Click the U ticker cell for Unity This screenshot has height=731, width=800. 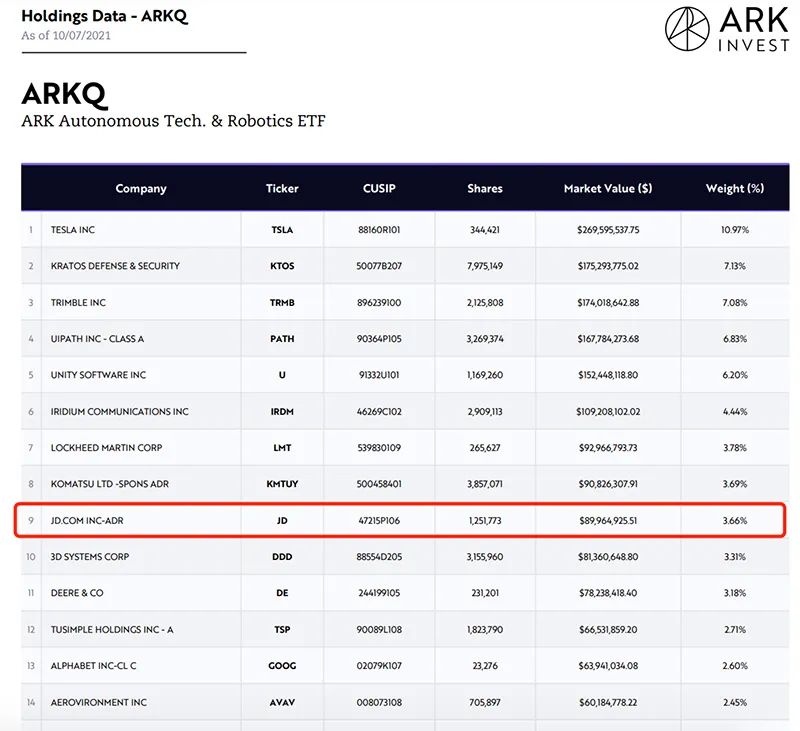click(282, 375)
